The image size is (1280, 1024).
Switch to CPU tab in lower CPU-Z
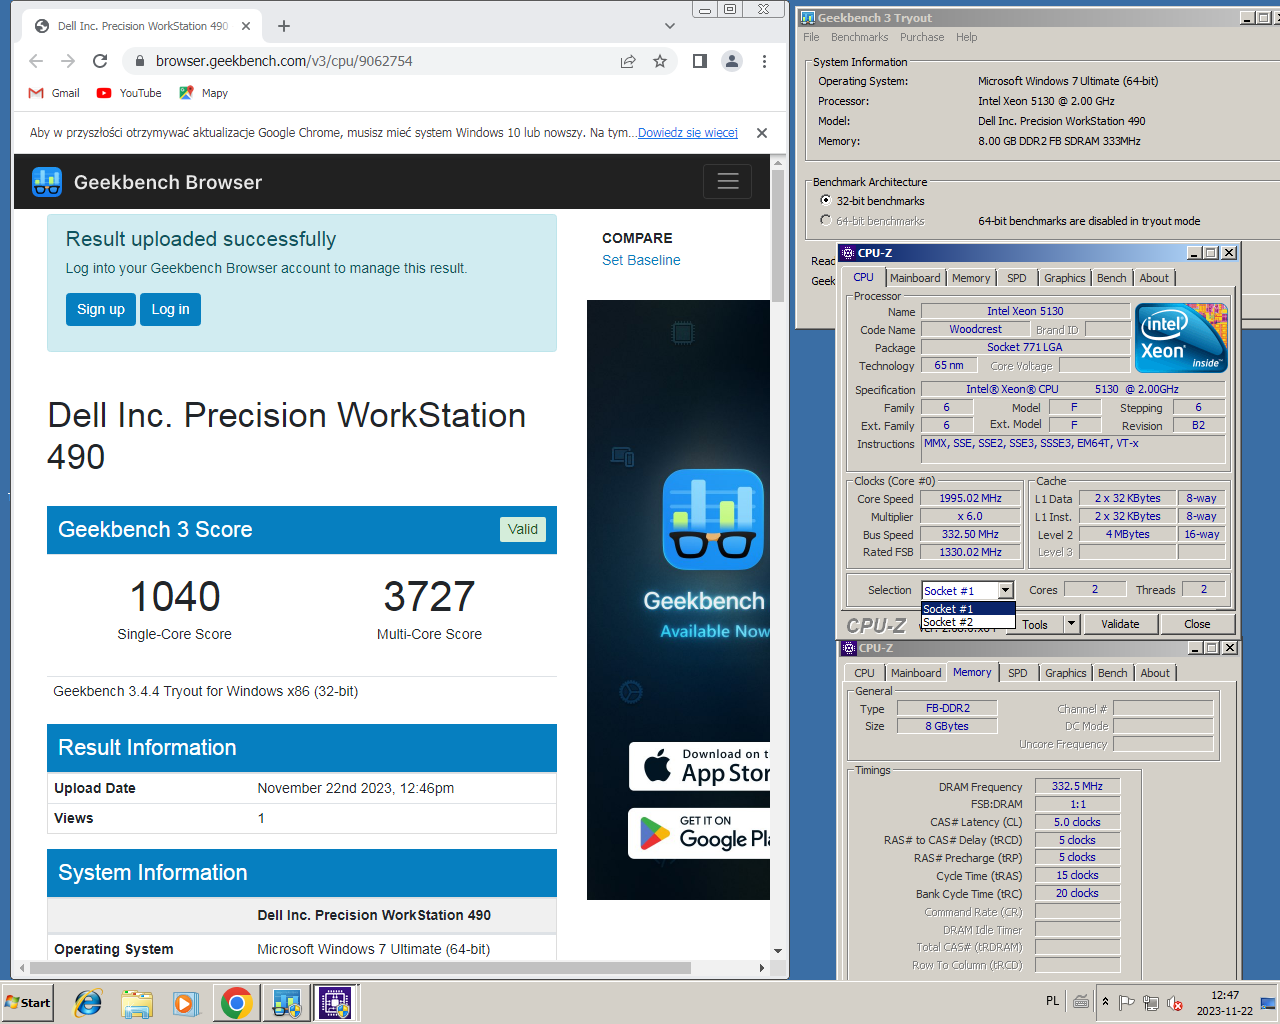click(864, 673)
